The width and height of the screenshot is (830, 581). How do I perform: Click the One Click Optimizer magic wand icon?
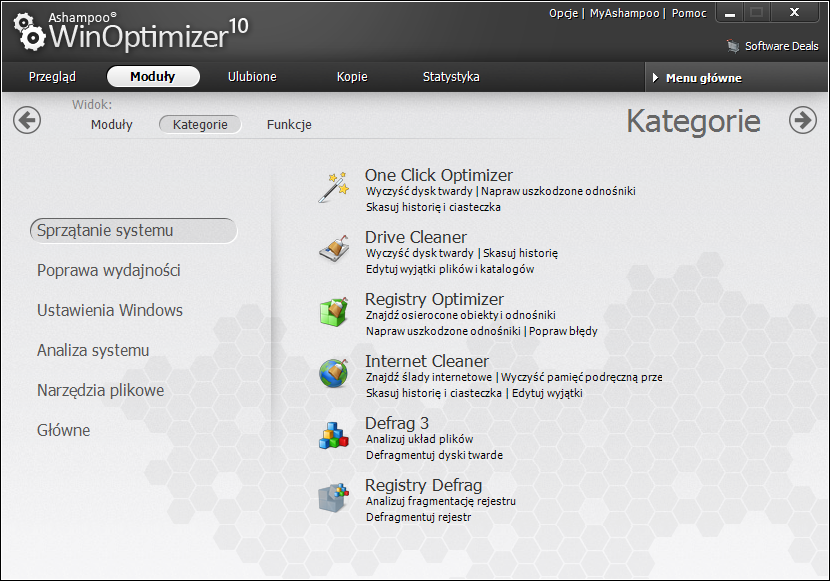click(x=333, y=187)
